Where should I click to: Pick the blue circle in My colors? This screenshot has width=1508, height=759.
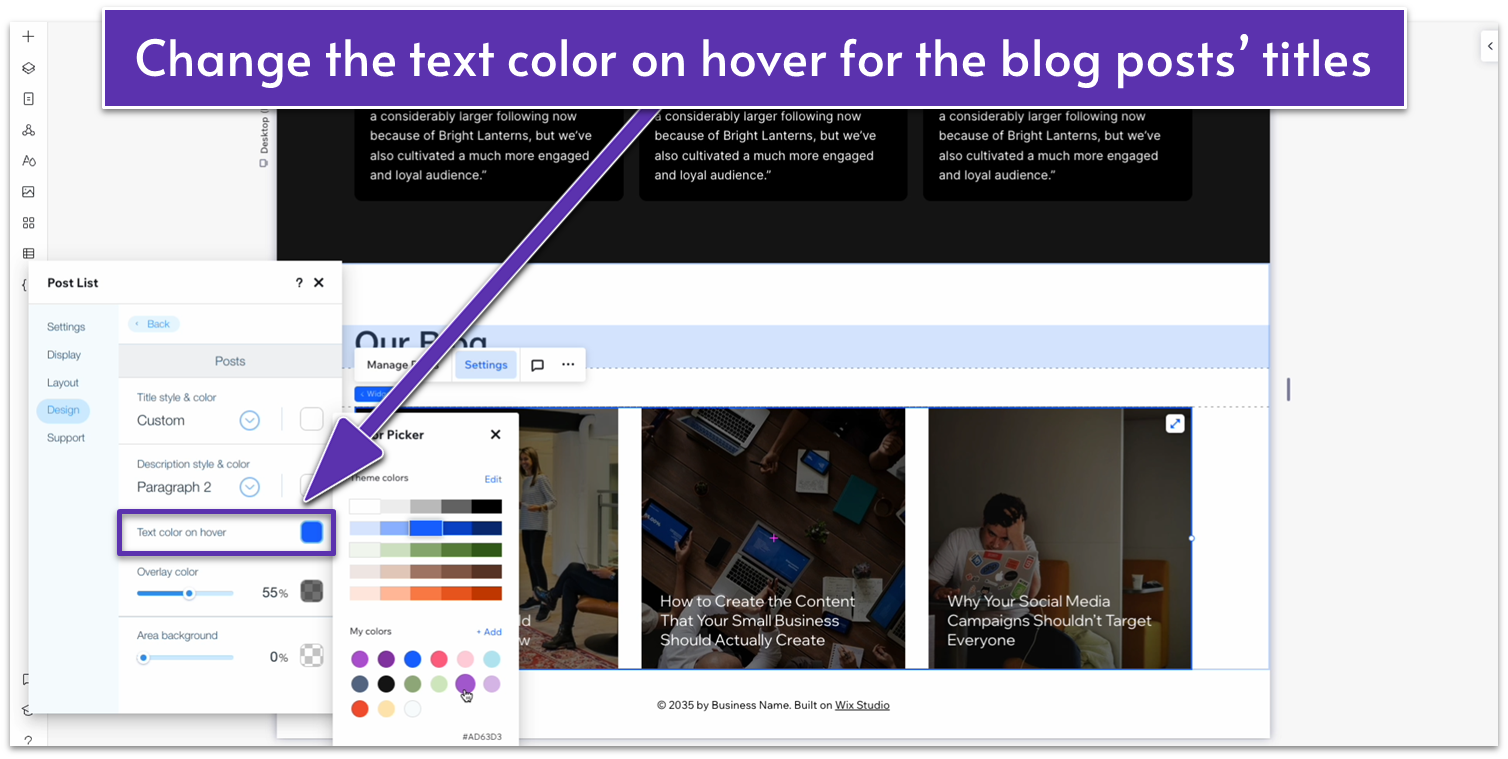(412, 659)
